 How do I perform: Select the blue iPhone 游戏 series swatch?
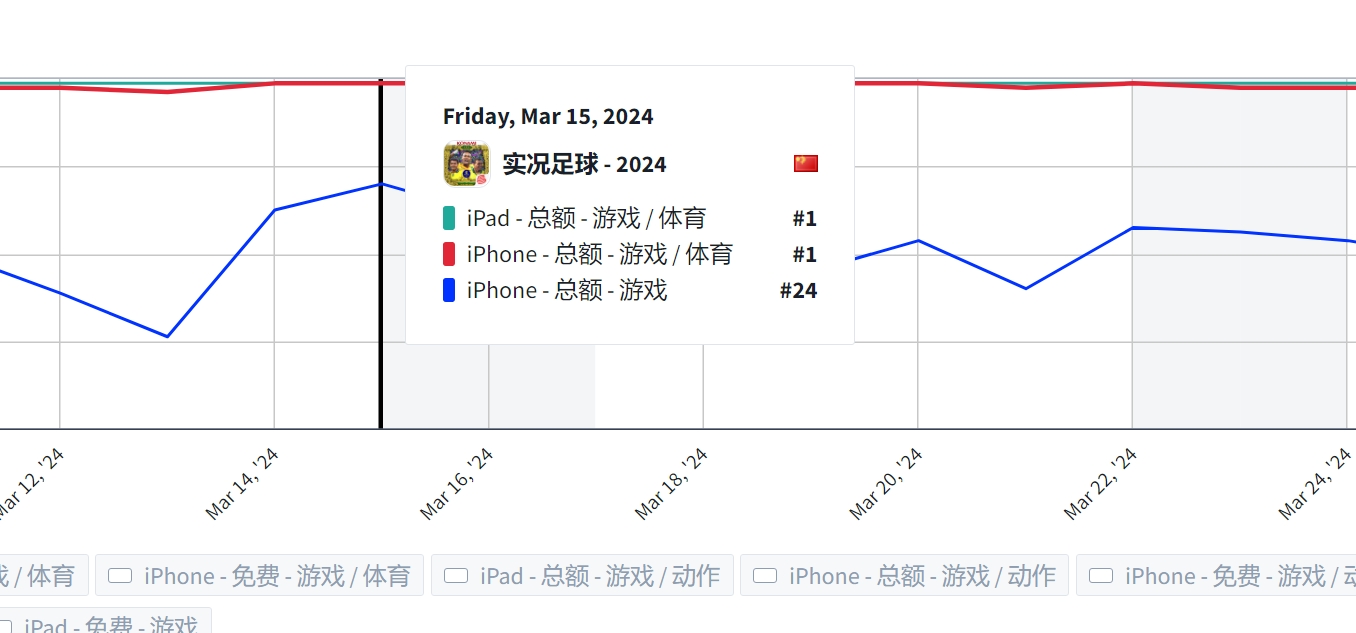(449, 290)
